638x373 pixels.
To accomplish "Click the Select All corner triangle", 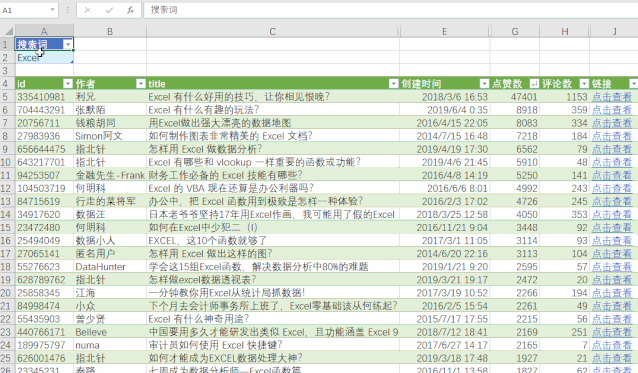I will 9,31.
